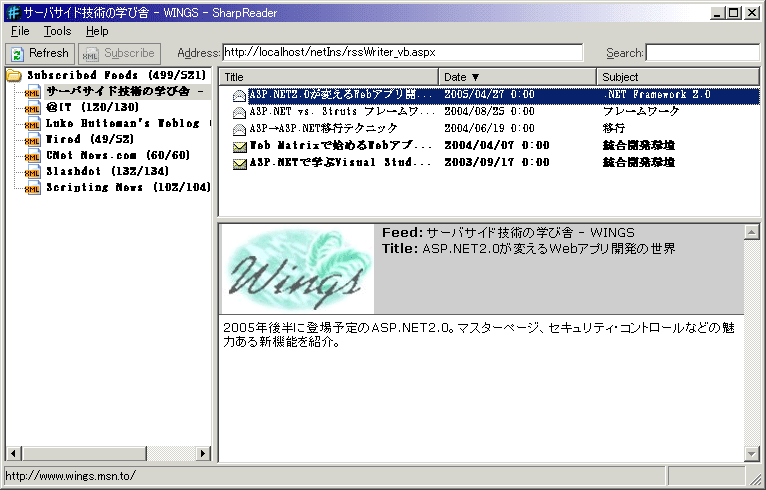Click XML icon beside Slashdot feed
Viewport: 766px width, 490px height.
coord(32,172)
